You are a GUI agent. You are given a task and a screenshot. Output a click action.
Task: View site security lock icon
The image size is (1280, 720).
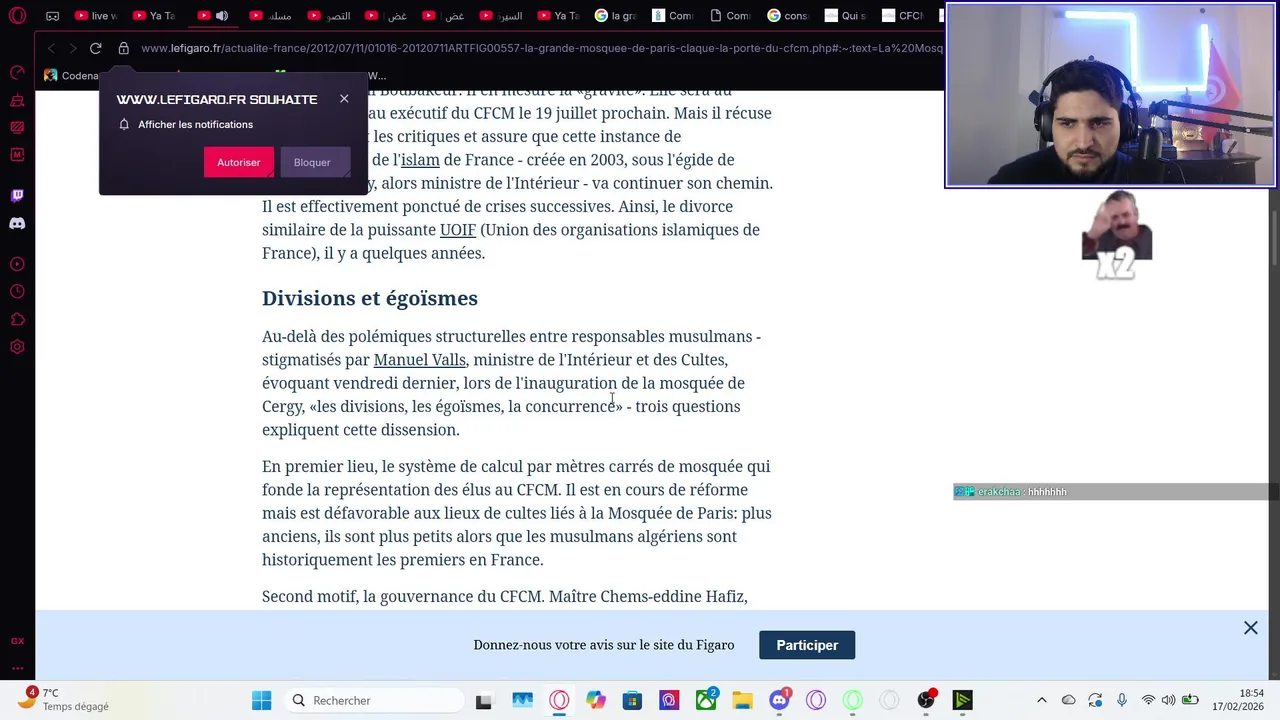click(124, 48)
